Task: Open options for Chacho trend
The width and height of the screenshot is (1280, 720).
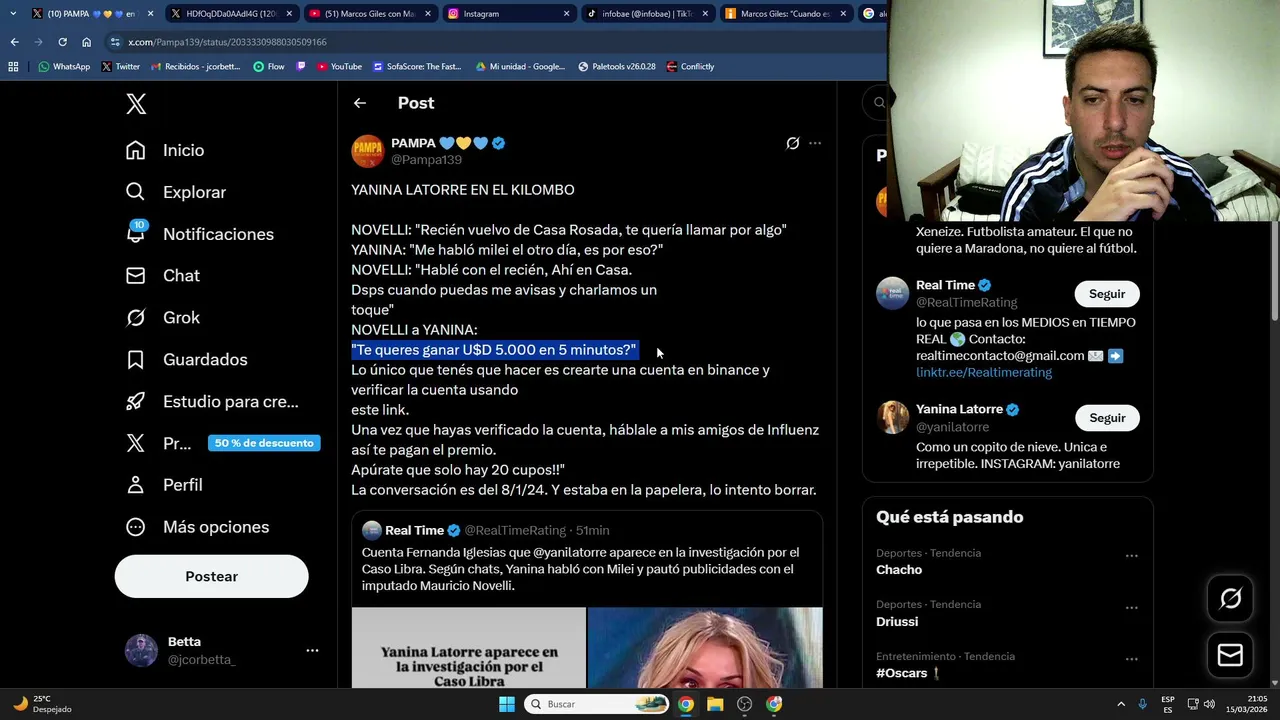Action: (1131, 555)
